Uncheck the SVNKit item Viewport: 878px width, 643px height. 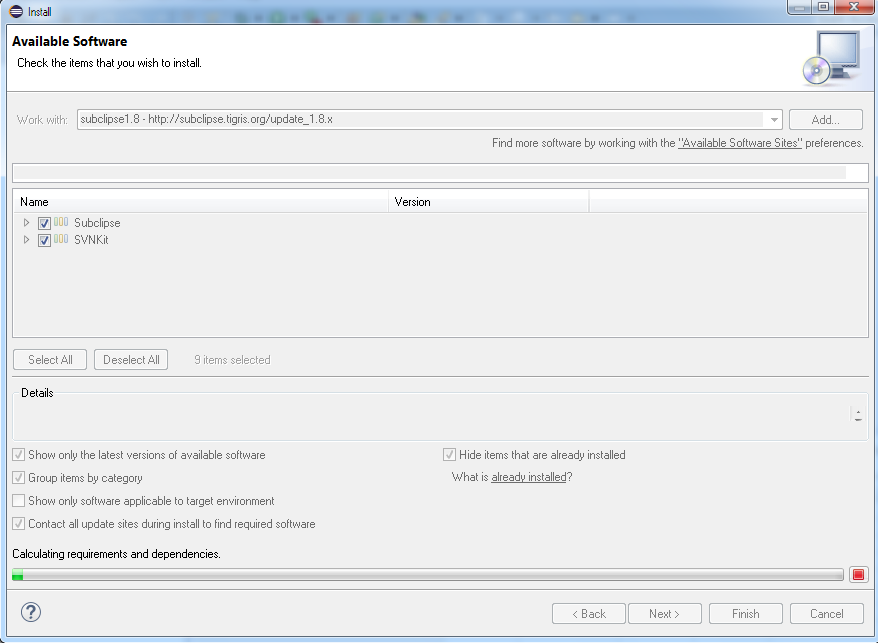[x=44, y=240]
